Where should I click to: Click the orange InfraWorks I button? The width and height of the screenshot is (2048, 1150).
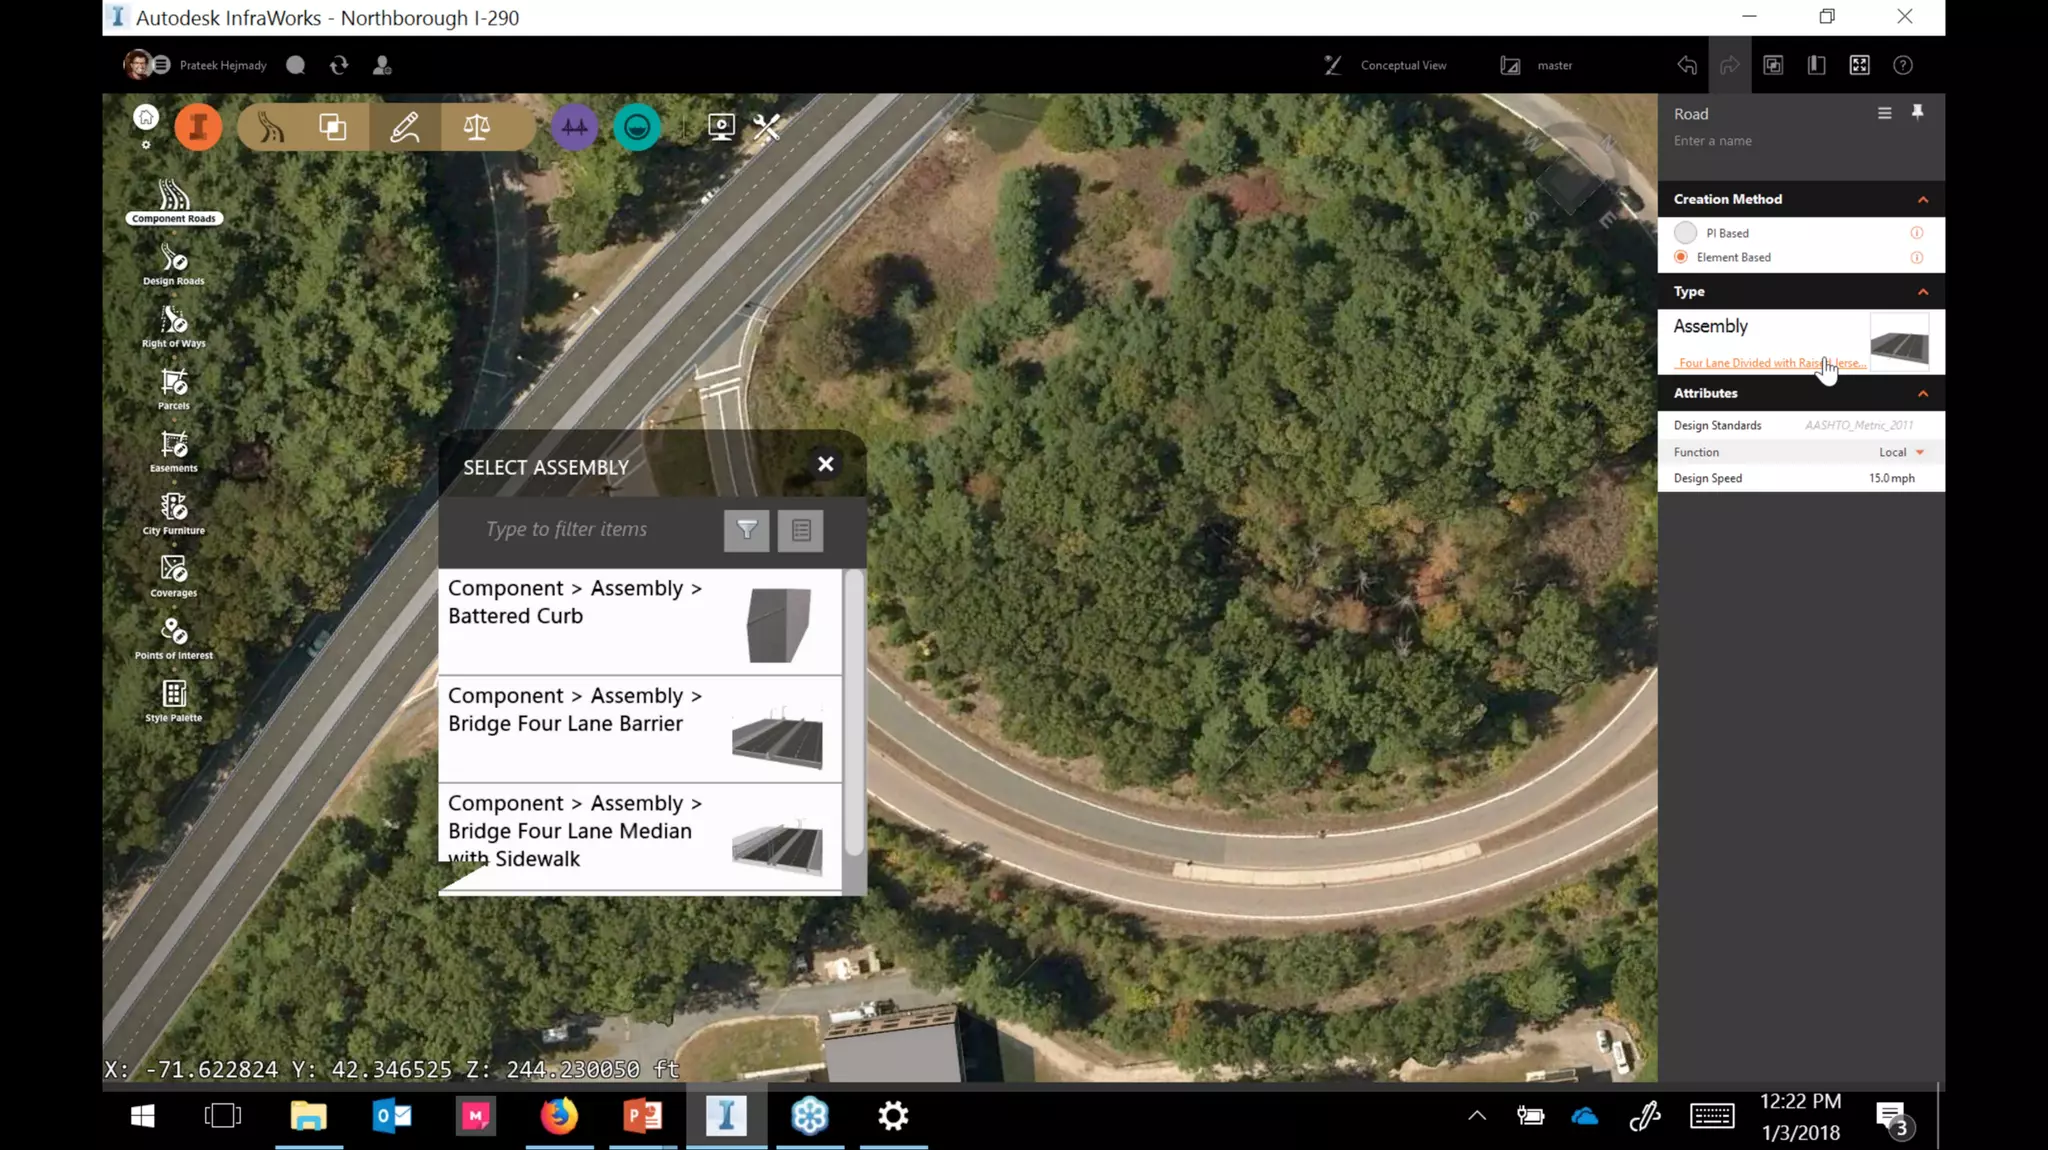pos(198,127)
